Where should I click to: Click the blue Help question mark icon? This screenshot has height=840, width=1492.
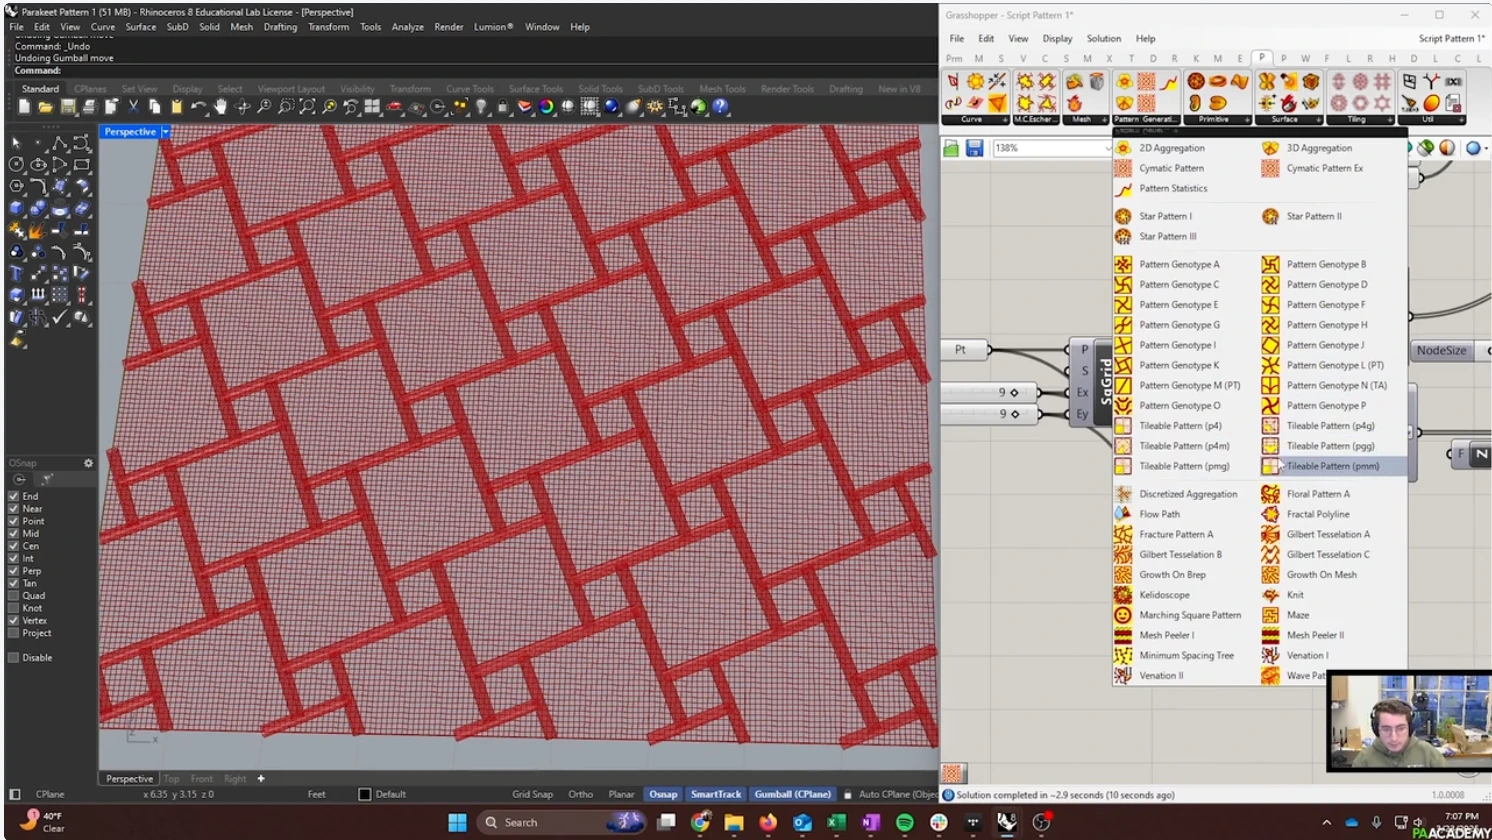pyautogui.click(x=721, y=107)
